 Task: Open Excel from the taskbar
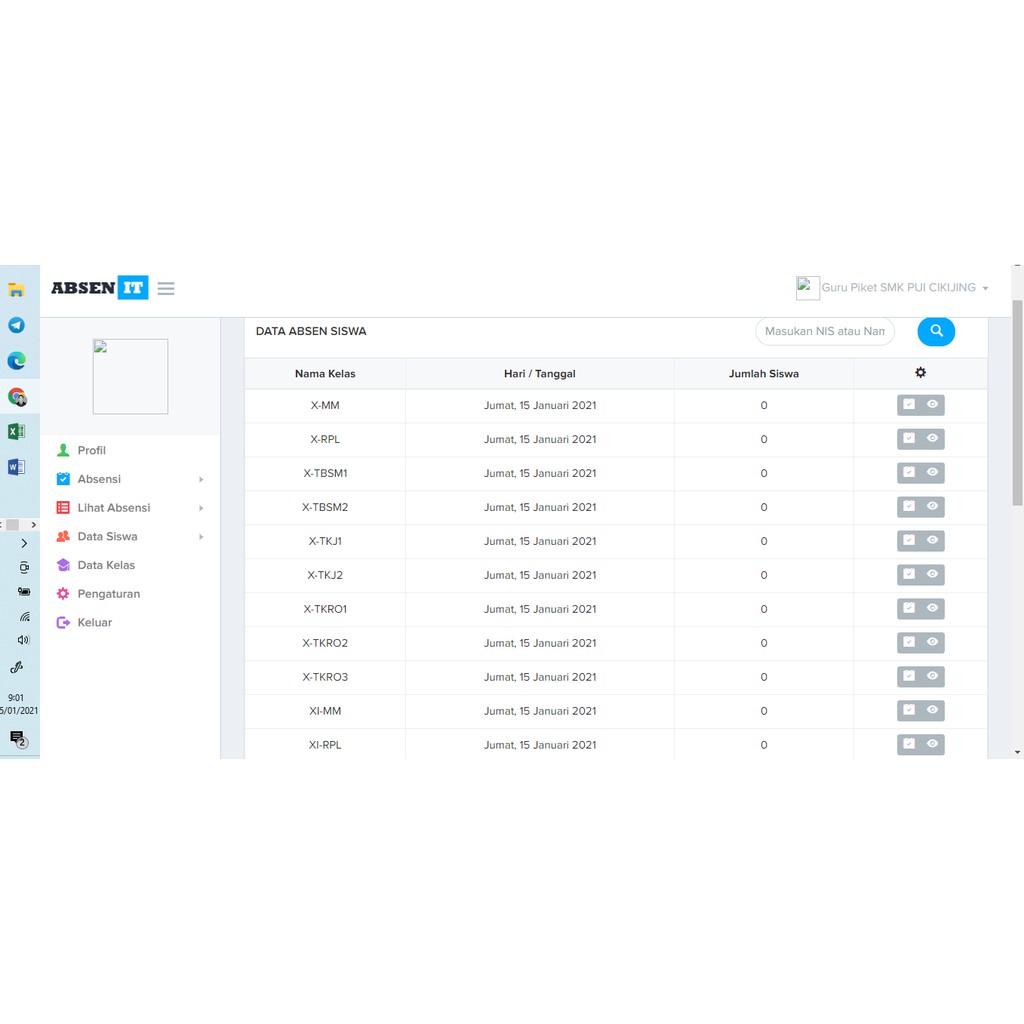(16, 431)
